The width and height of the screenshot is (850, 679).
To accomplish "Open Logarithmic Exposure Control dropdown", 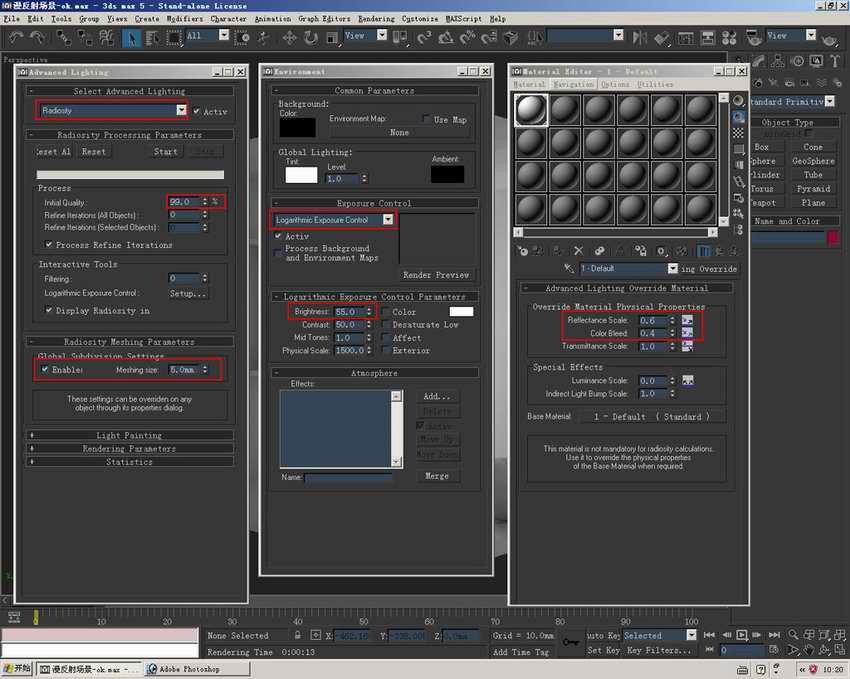I will (x=387, y=219).
